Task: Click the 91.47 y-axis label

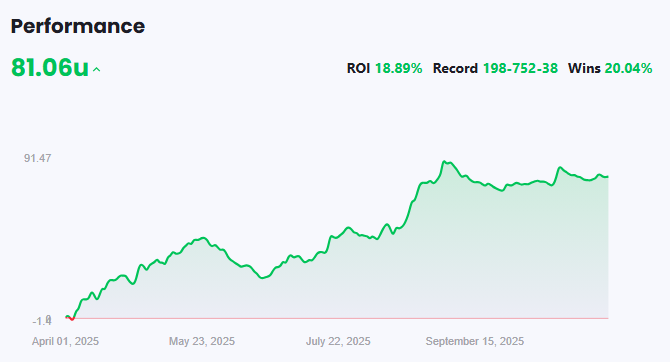Action: [38, 158]
